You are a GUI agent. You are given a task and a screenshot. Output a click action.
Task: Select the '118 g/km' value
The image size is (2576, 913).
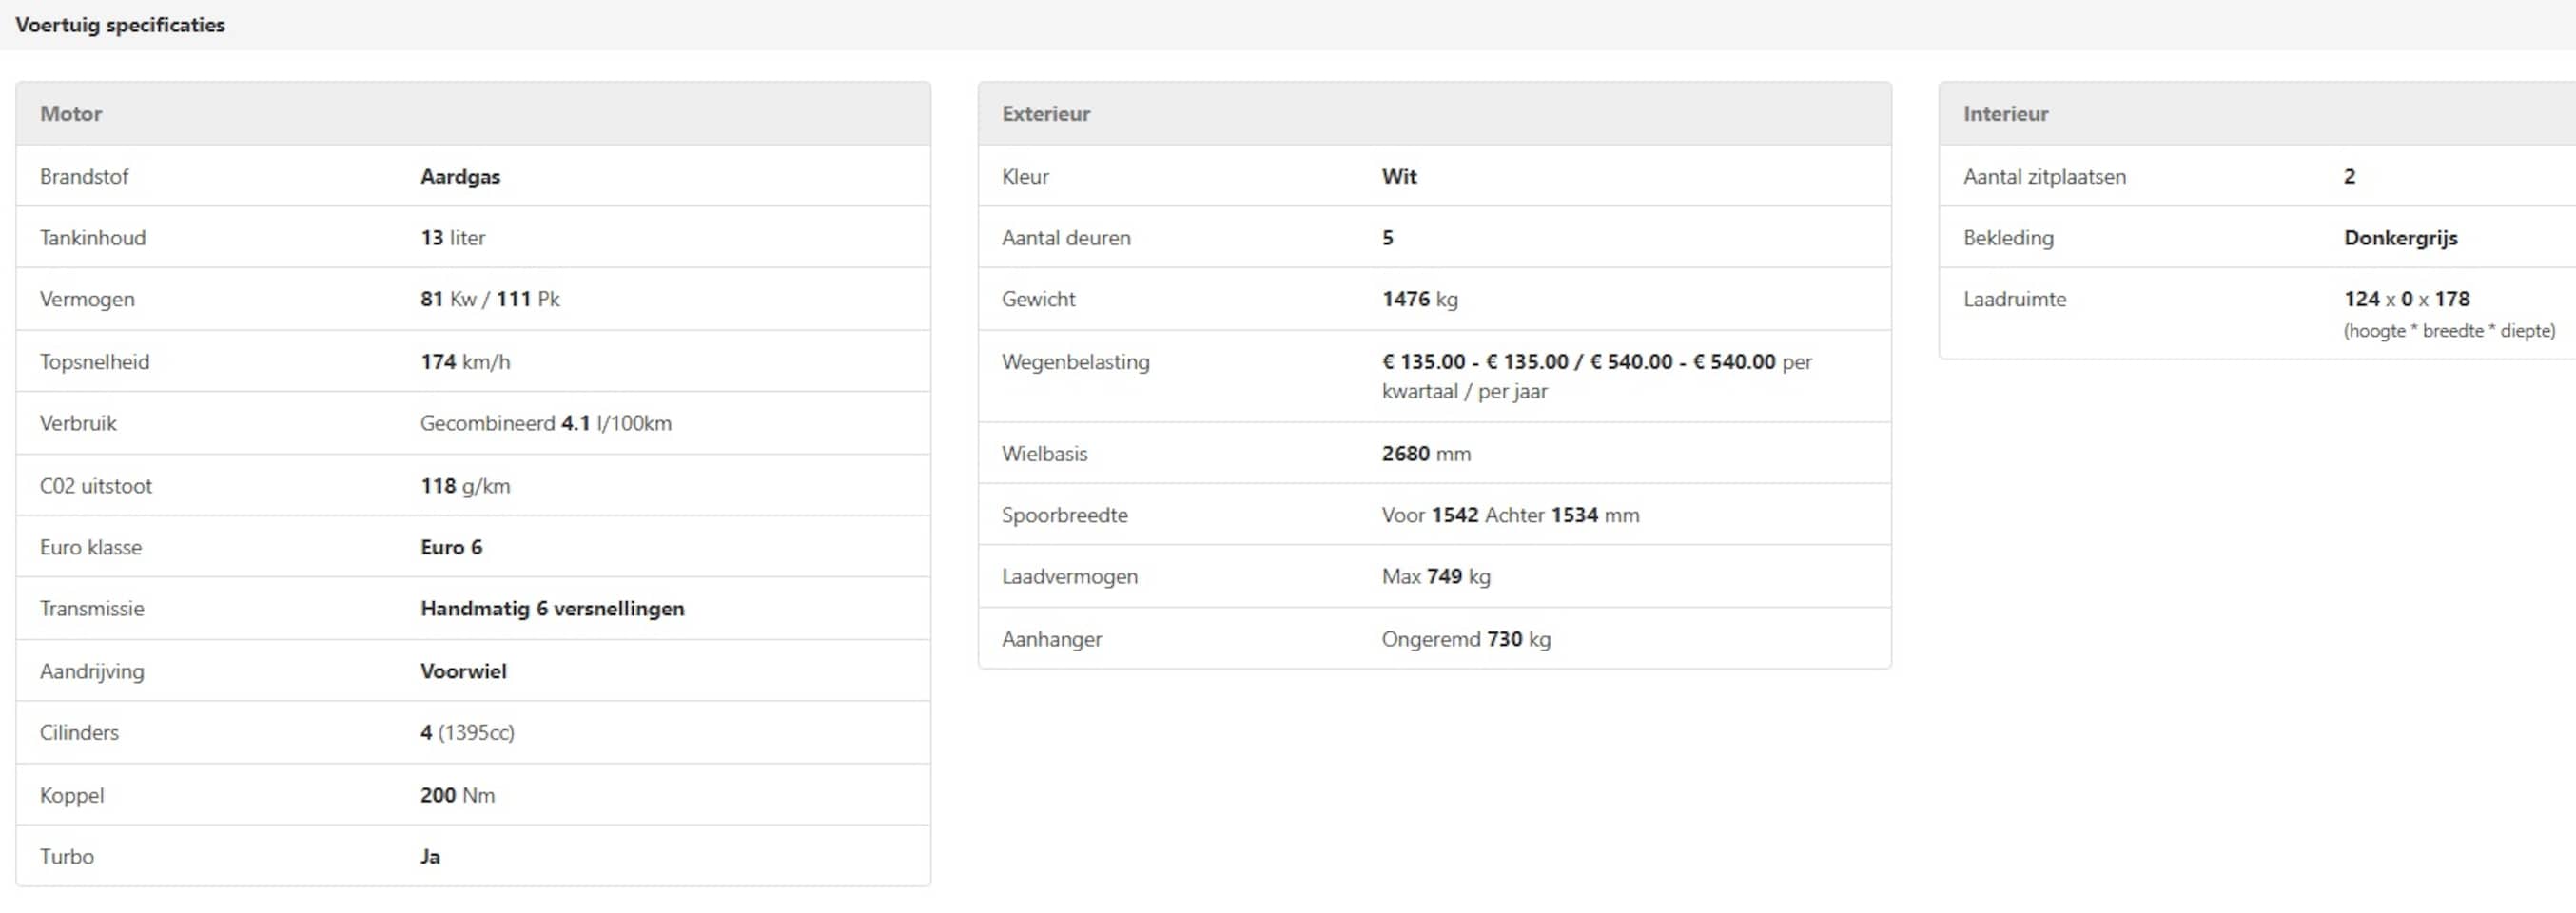[x=465, y=486]
